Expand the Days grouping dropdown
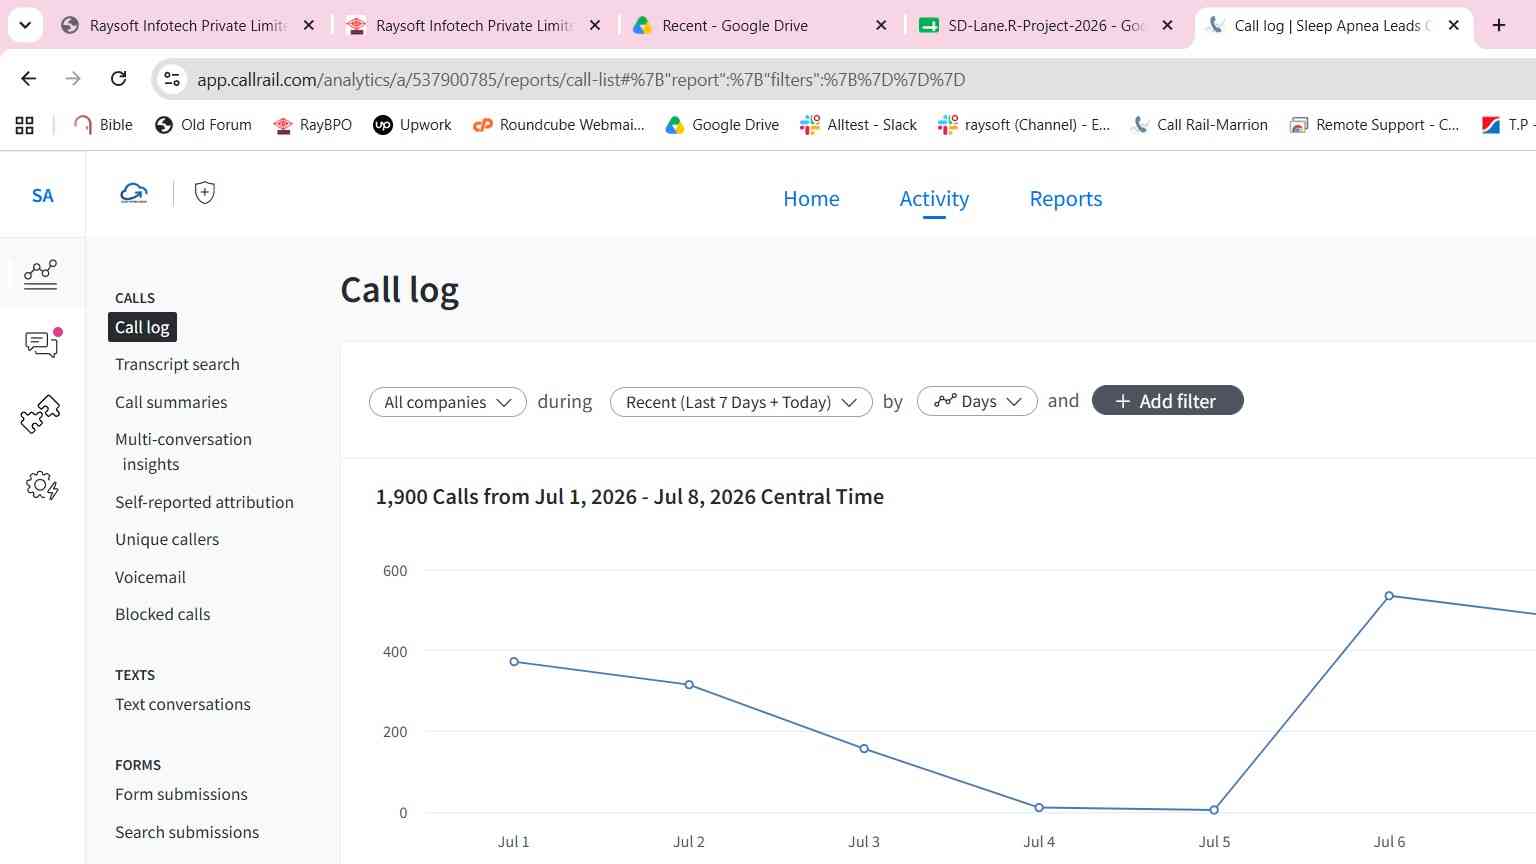Viewport: 1536px width, 864px height. pyautogui.click(x=977, y=402)
